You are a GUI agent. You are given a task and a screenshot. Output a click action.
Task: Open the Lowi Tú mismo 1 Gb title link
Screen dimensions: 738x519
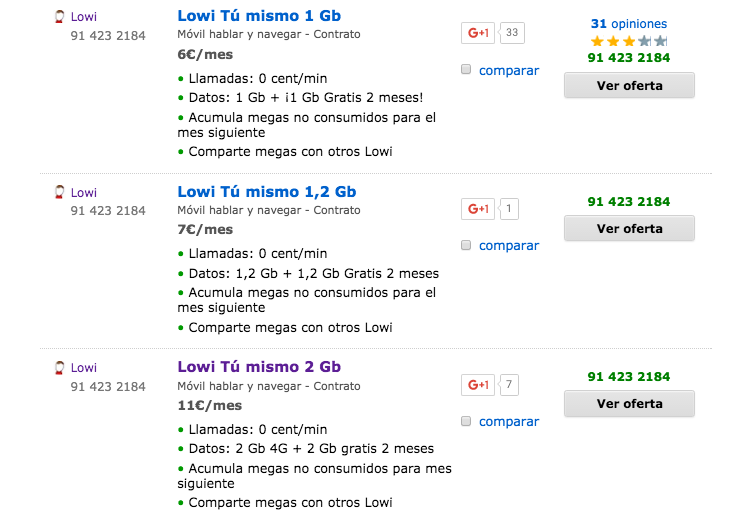coord(259,16)
